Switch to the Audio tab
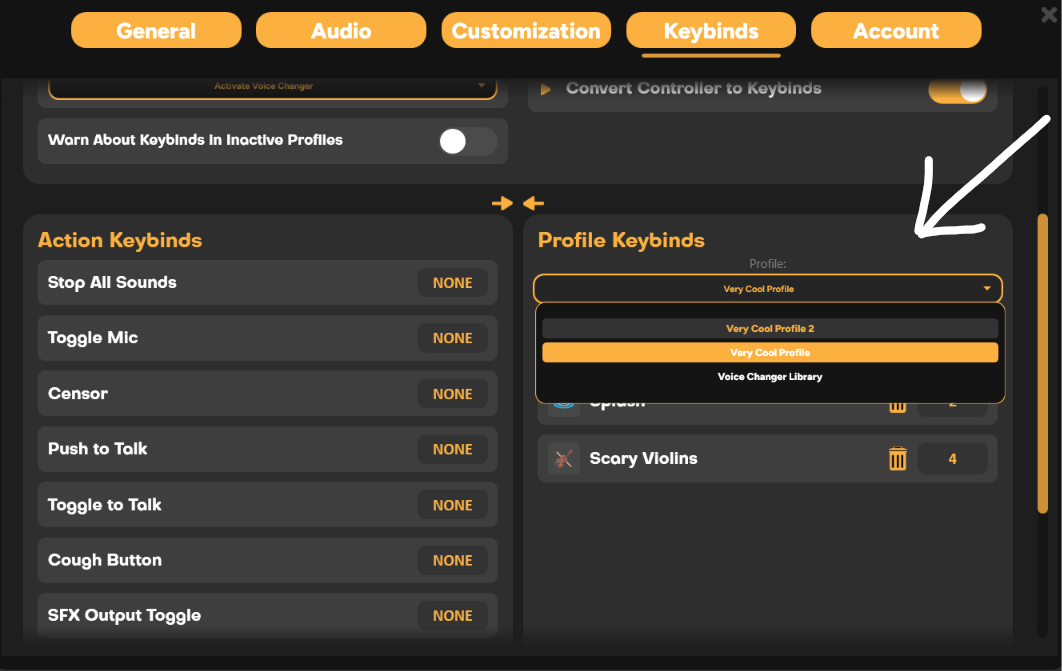This screenshot has width=1062, height=671. click(341, 30)
